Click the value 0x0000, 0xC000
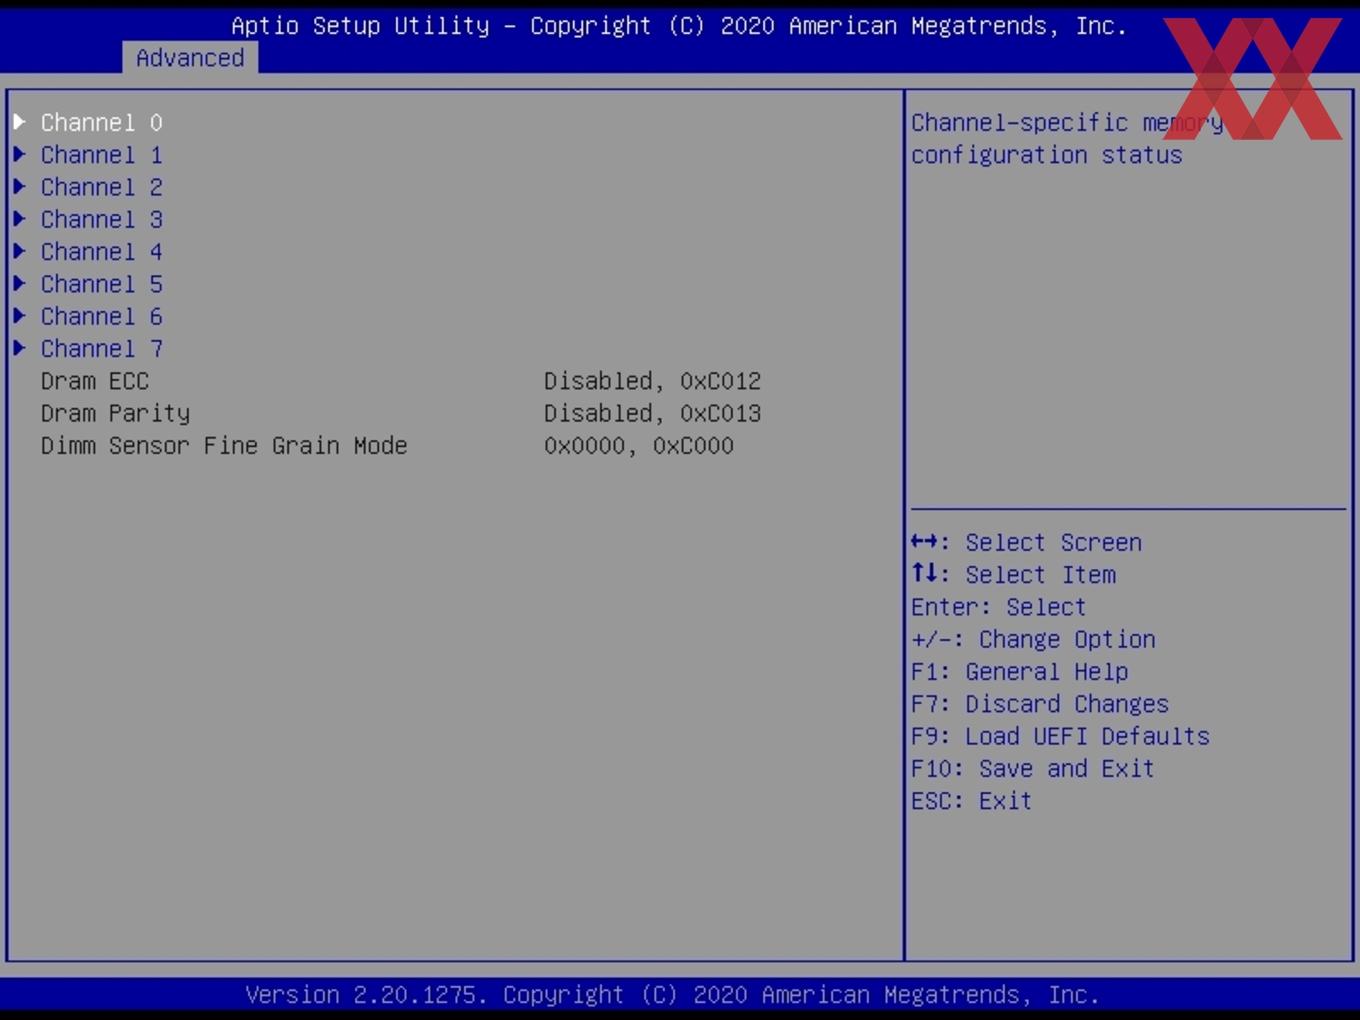The image size is (1360, 1020). coord(639,445)
